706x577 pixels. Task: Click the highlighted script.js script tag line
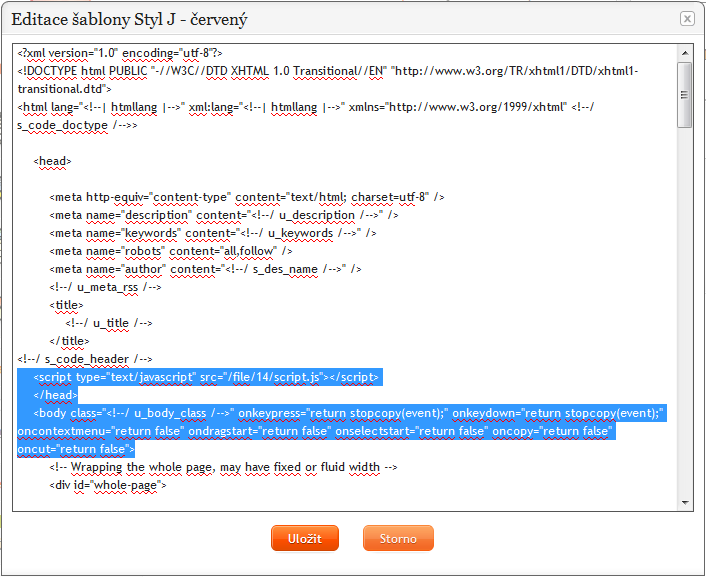tap(206, 377)
